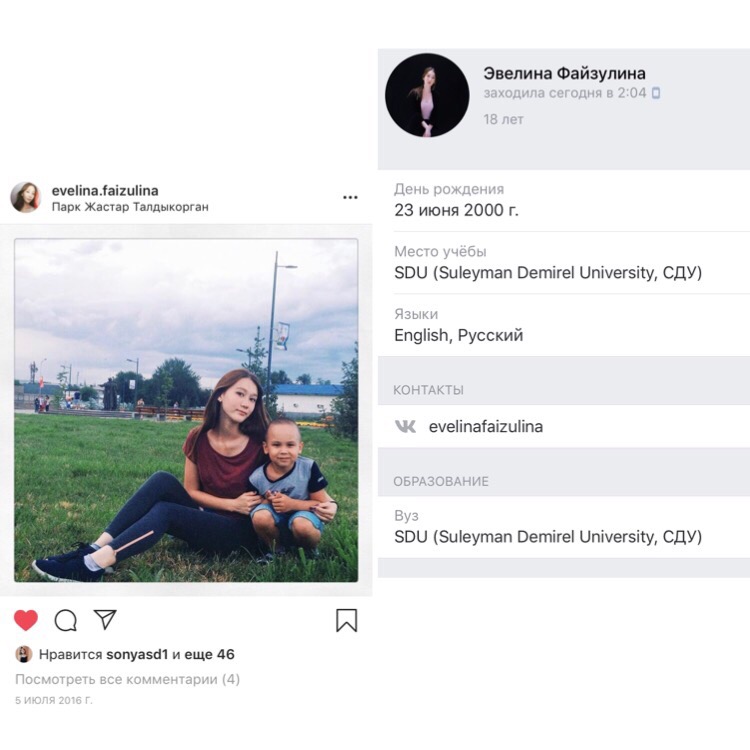Open evelina.faizulina username link
This screenshot has height=750, width=750.
(x=105, y=190)
